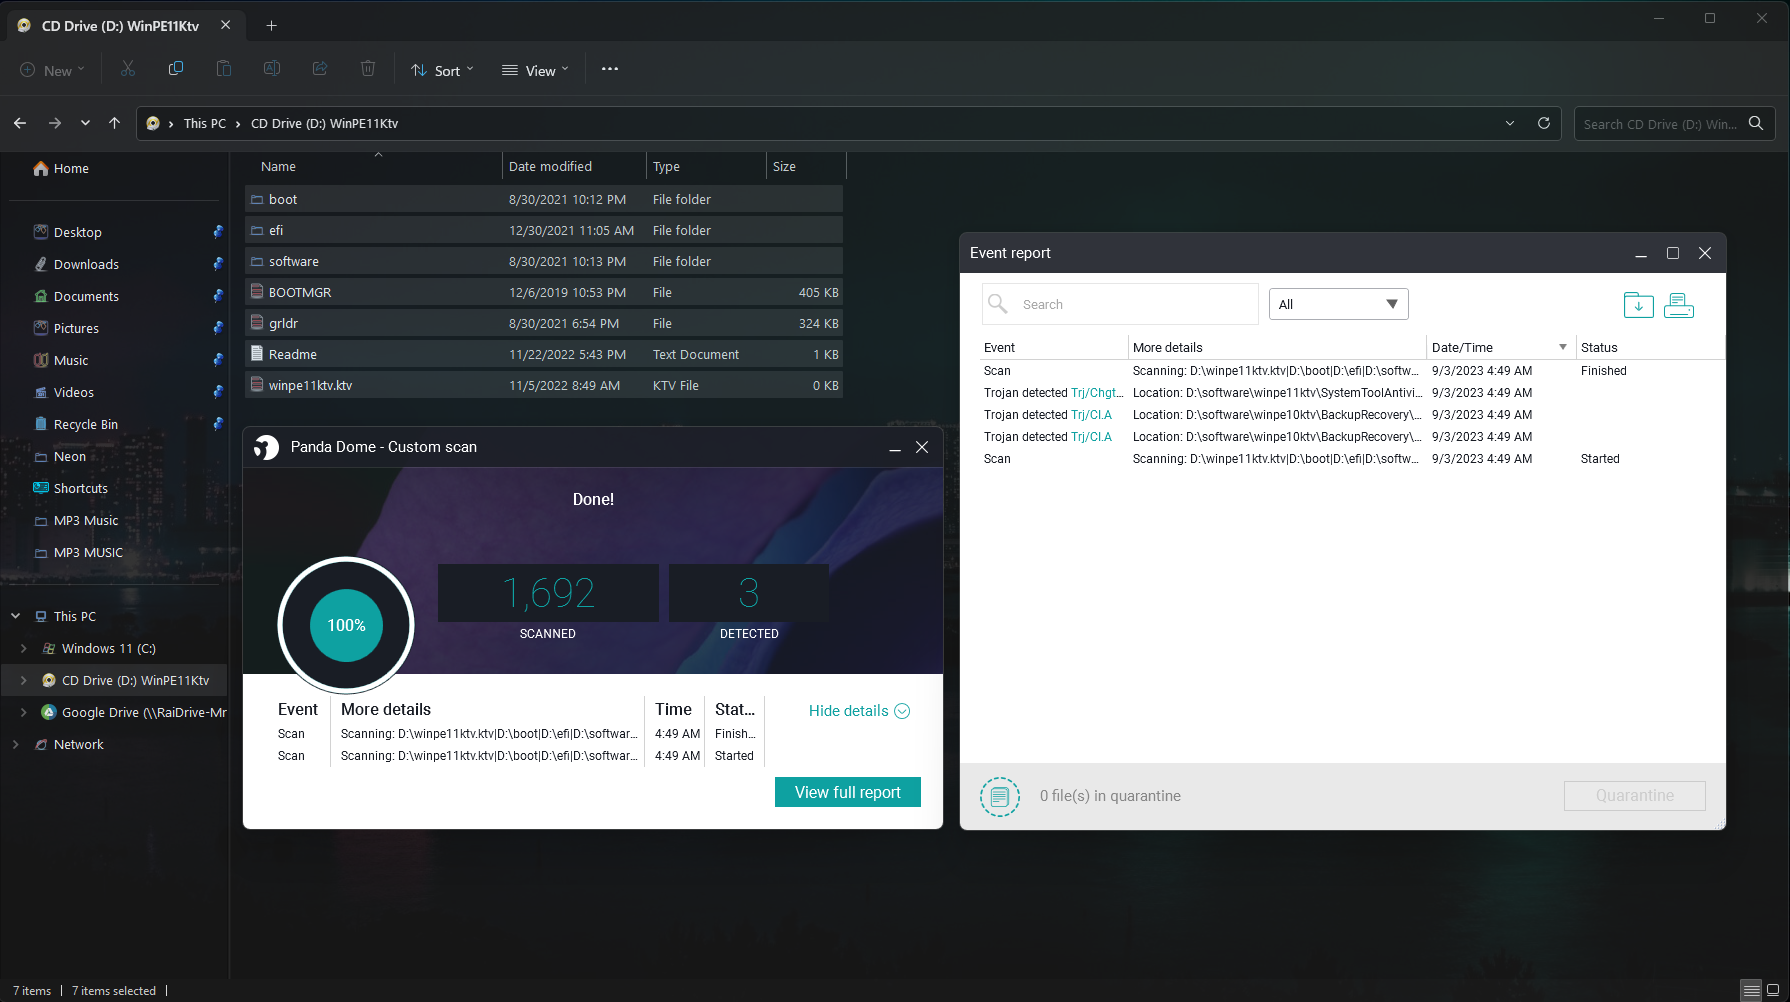Click the print report icon in Event report

pos(1679,305)
